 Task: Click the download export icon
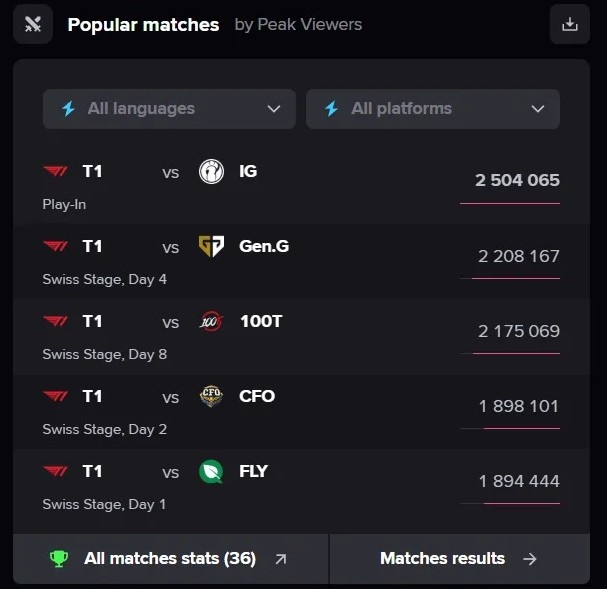(570, 24)
